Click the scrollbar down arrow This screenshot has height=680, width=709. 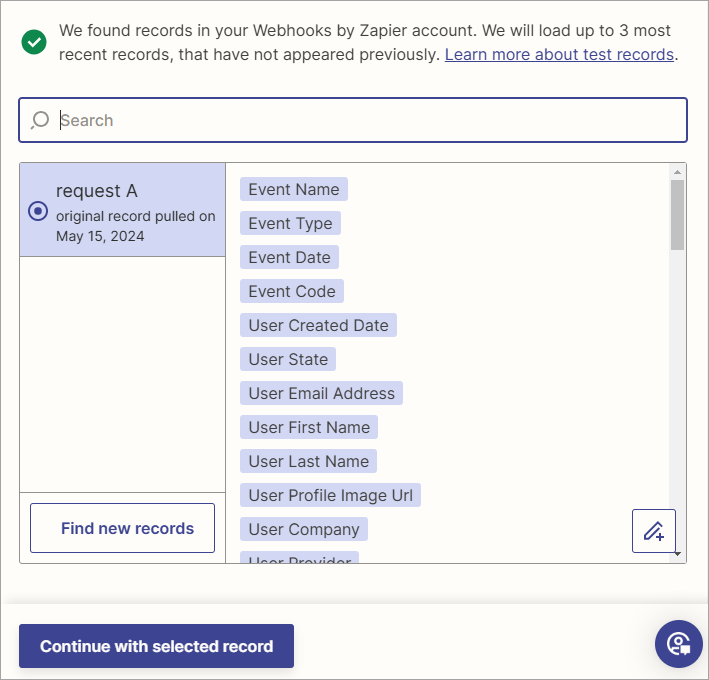click(x=677, y=553)
